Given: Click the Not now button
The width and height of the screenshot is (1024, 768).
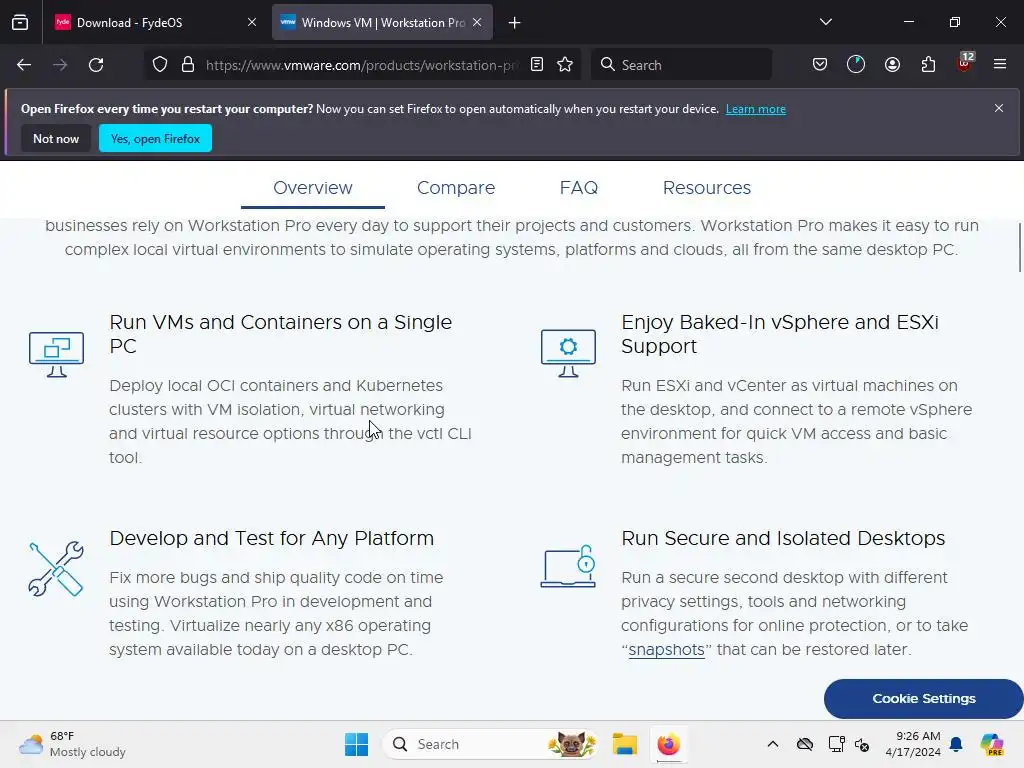Looking at the screenshot, I should tap(56, 138).
